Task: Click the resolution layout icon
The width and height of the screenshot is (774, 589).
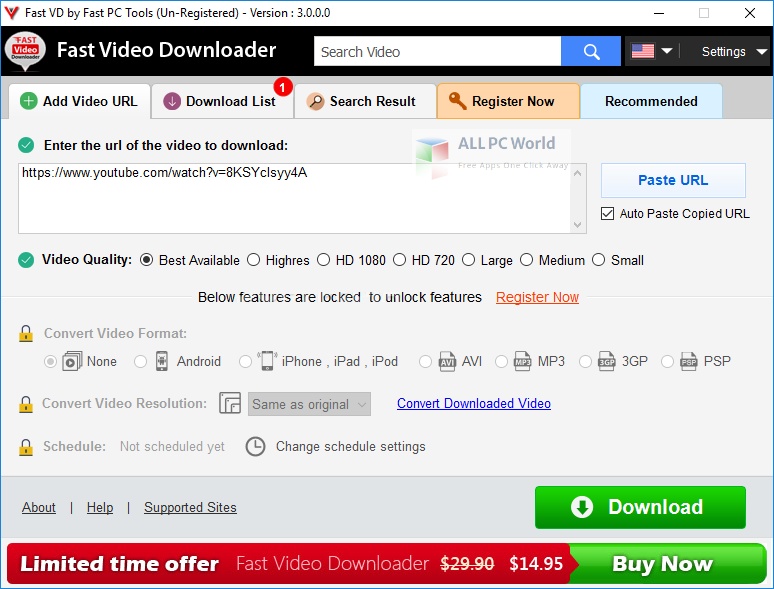Action: click(230, 403)
